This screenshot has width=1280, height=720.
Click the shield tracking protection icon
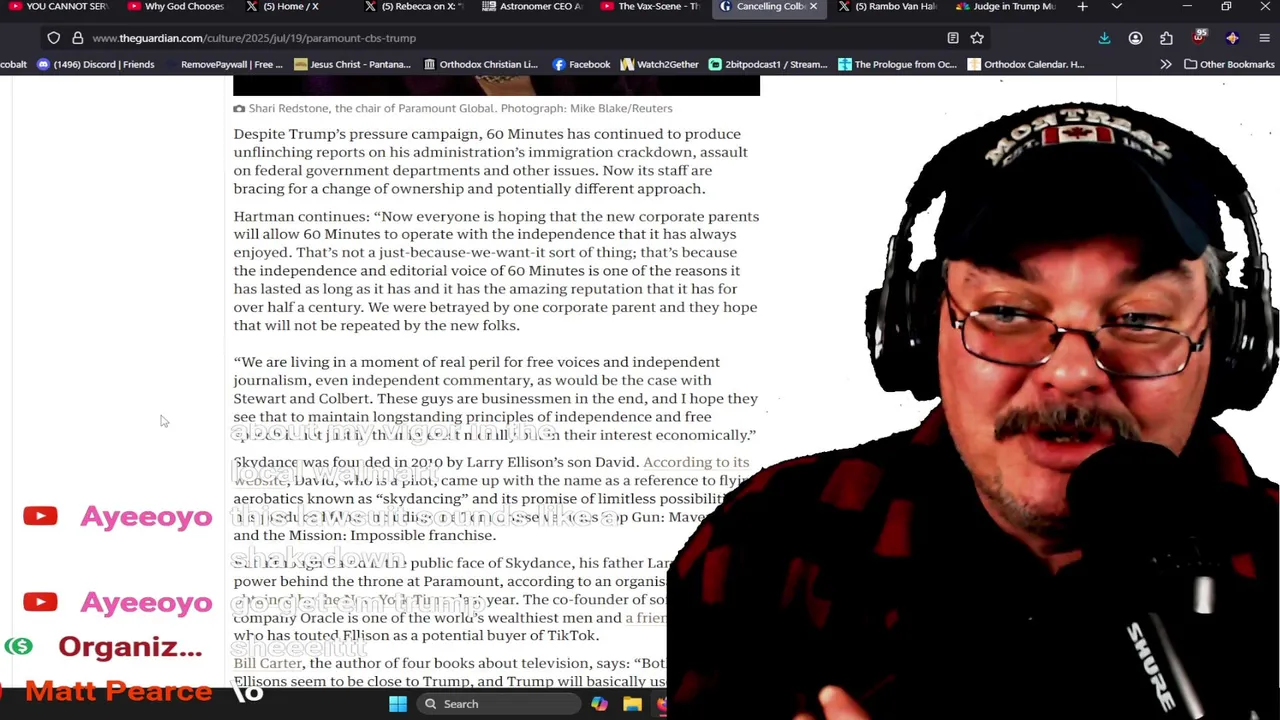point(54,38)
